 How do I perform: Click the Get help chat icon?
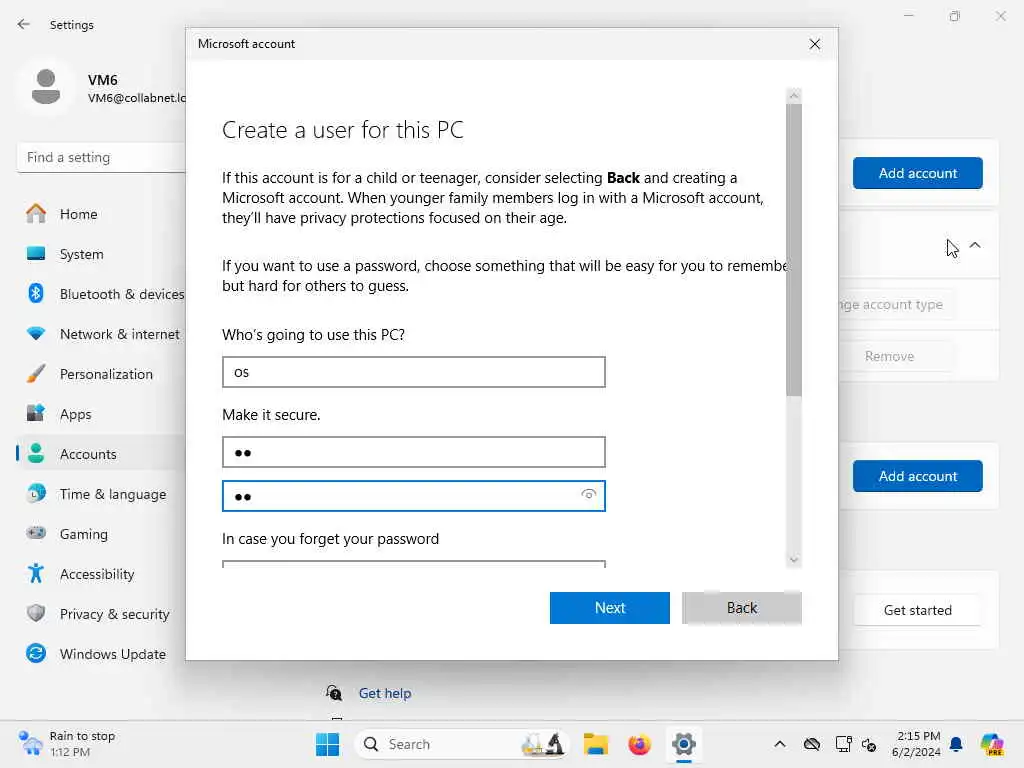point(334,693)
